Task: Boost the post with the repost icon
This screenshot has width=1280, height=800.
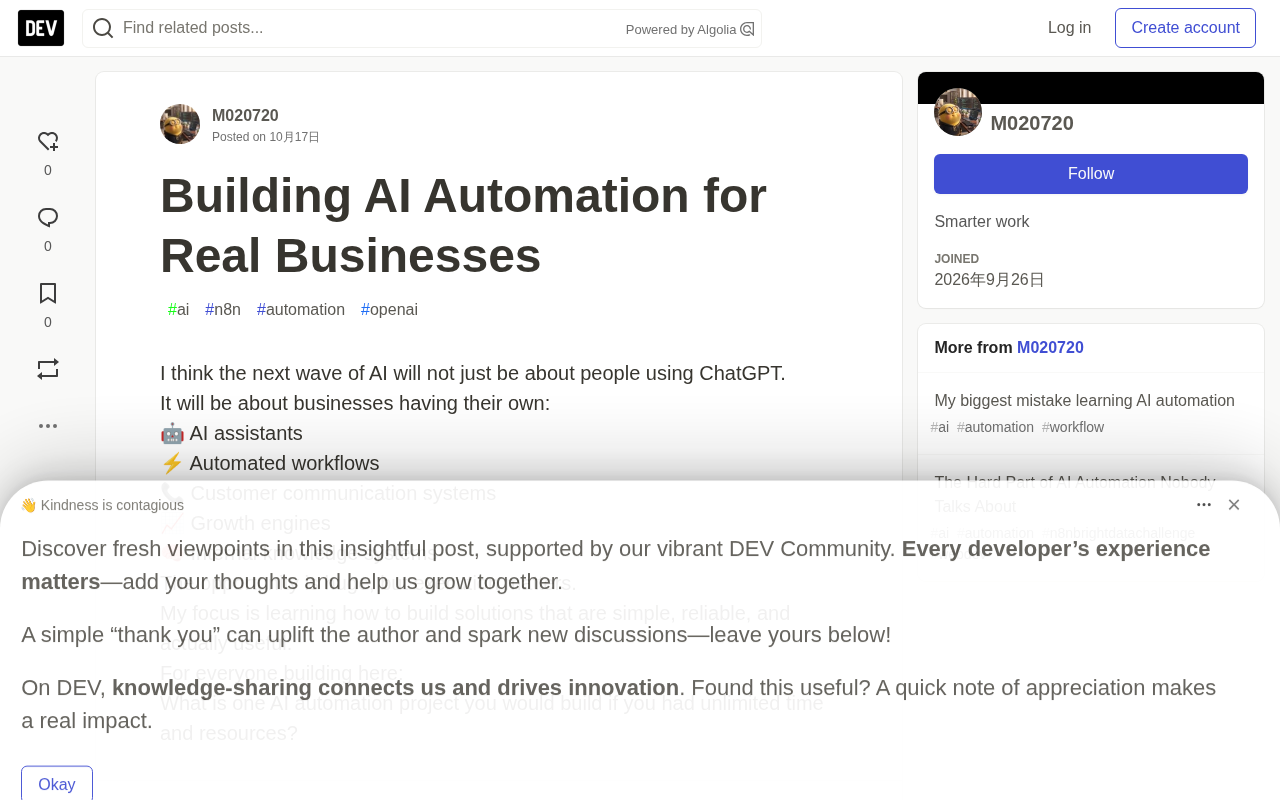Action: 48,369
